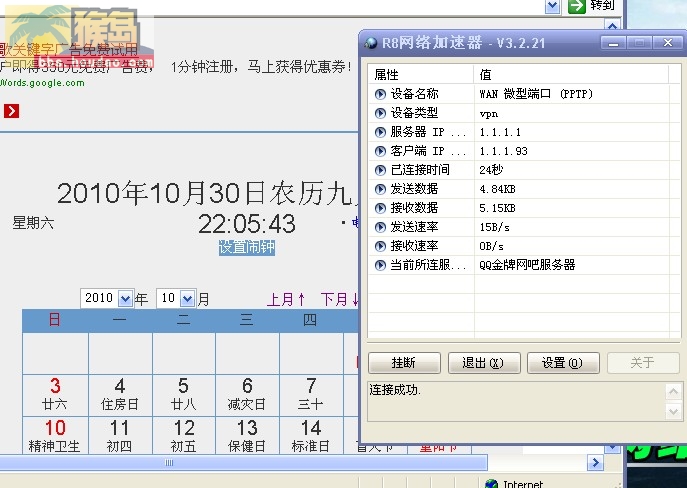The width and height of the screenshot is (687, 488).
Task: Click the green 转到 go arrow icon
Action: pos(577,6)
